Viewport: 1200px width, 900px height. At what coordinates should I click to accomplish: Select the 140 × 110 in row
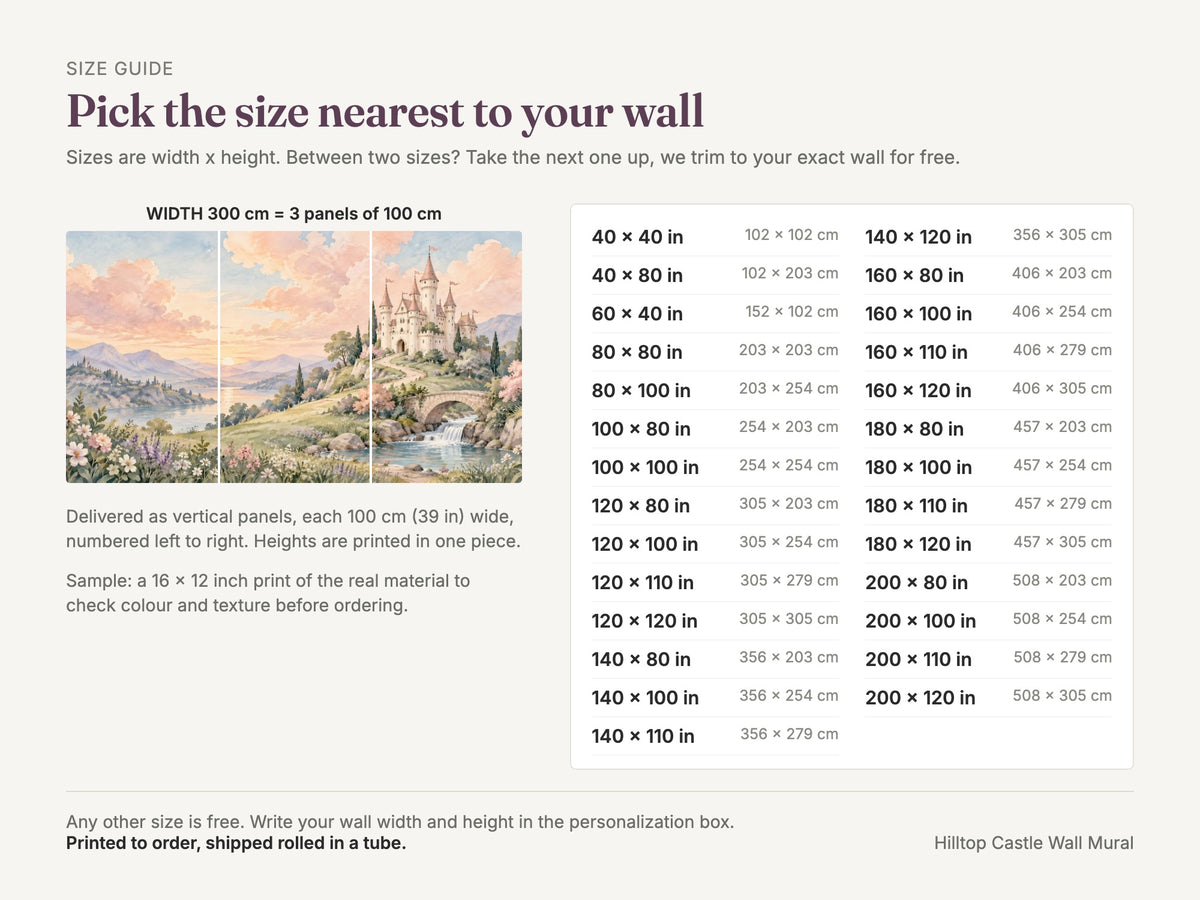[x=715, y=736]
